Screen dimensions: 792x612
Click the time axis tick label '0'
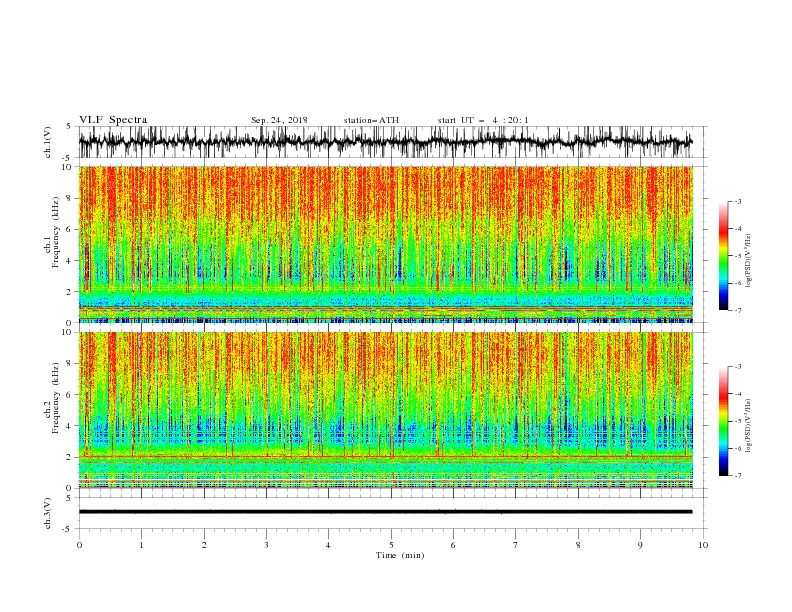pyautogui.click(x=79, y=545)
